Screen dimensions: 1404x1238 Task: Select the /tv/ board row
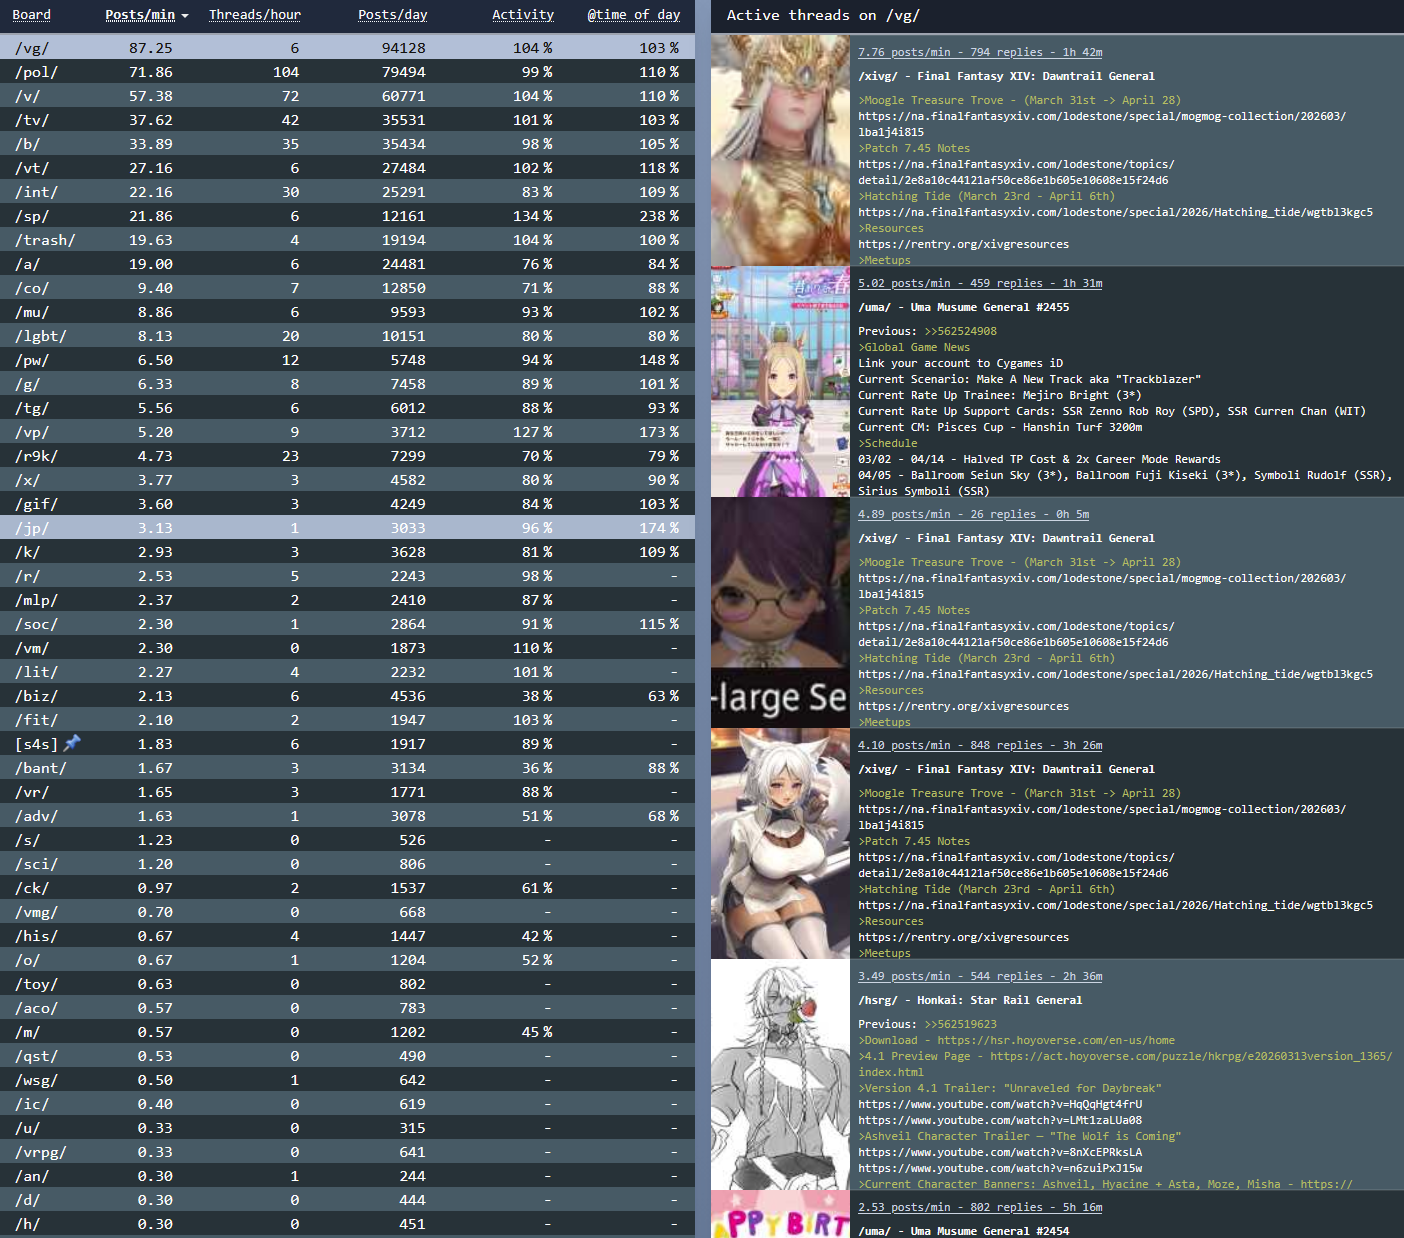tap(347, 120)
